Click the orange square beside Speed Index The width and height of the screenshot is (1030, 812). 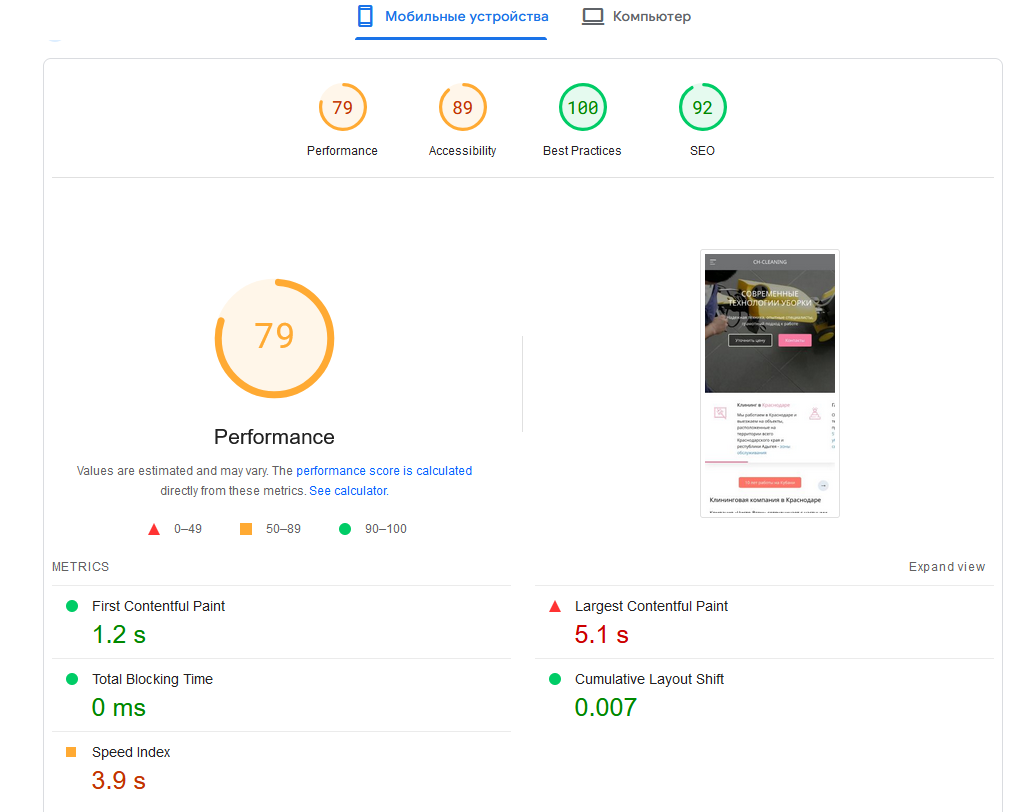pyautogui.click(x=71, y=752)
